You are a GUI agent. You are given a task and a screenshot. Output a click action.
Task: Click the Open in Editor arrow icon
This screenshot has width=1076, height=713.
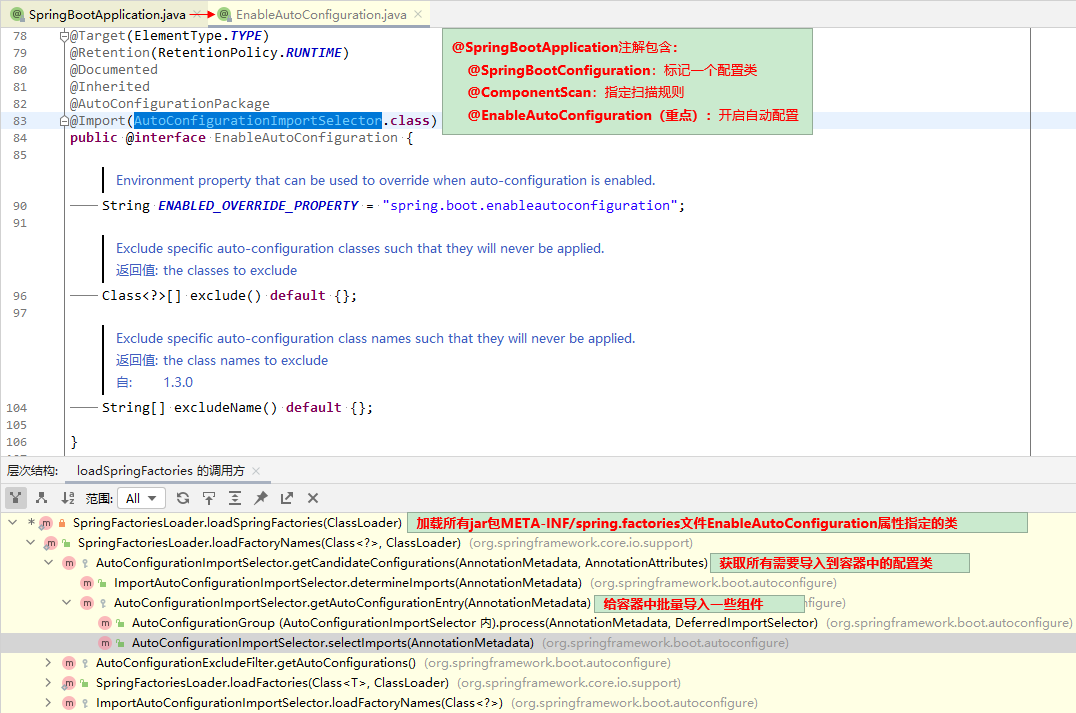click(287, 497)
